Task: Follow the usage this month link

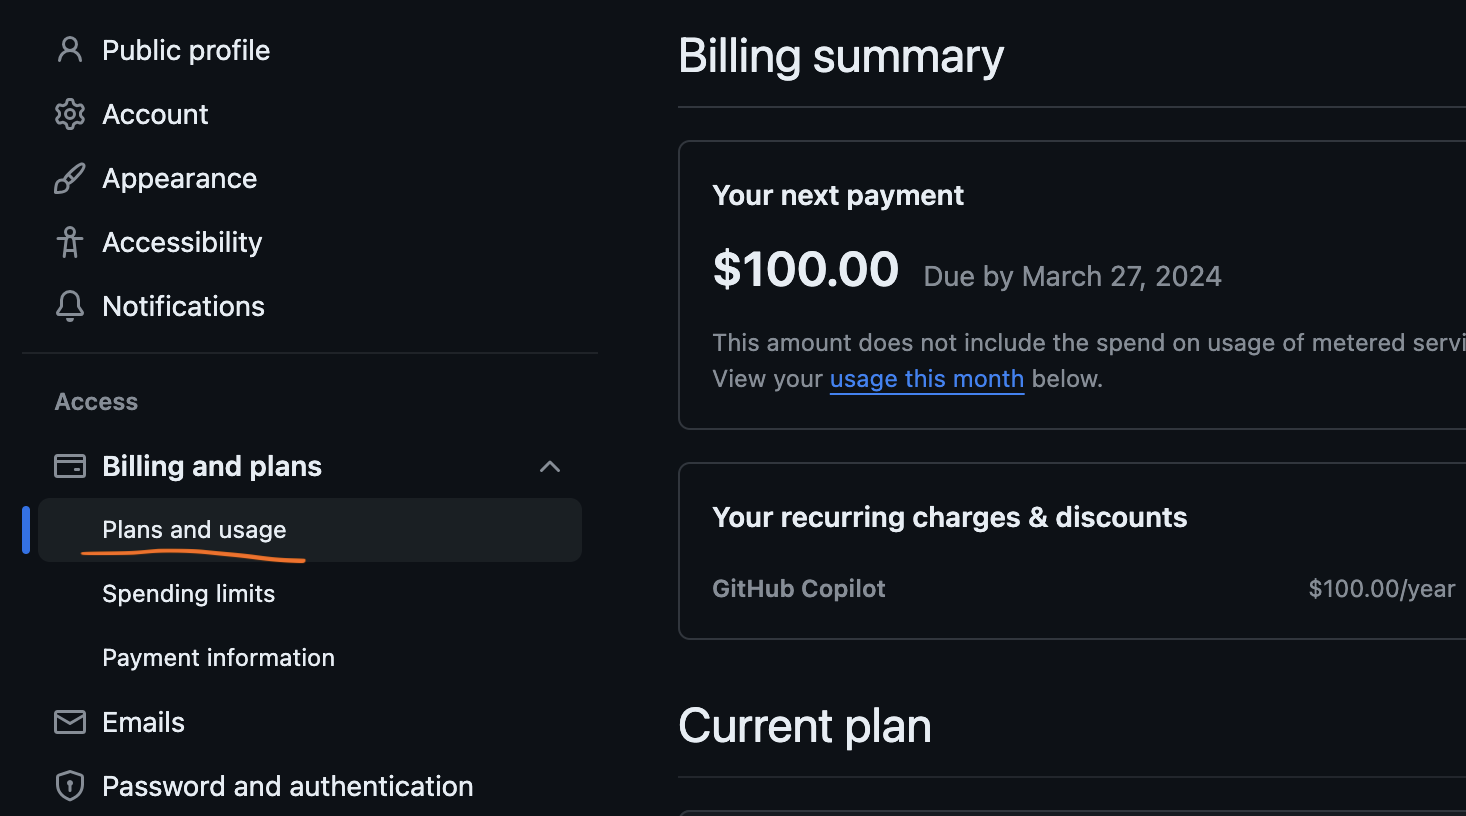Action: 926,379
